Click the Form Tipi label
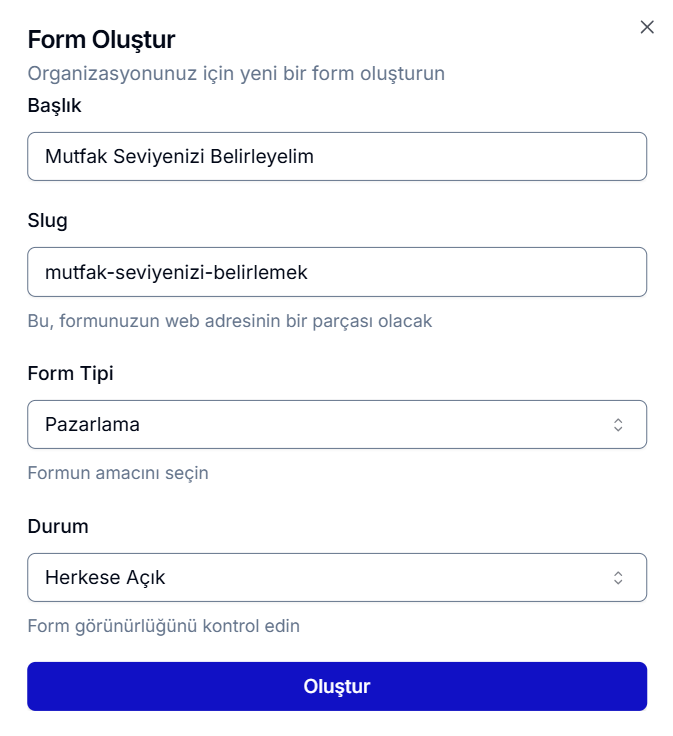 (x=70, y=374)
